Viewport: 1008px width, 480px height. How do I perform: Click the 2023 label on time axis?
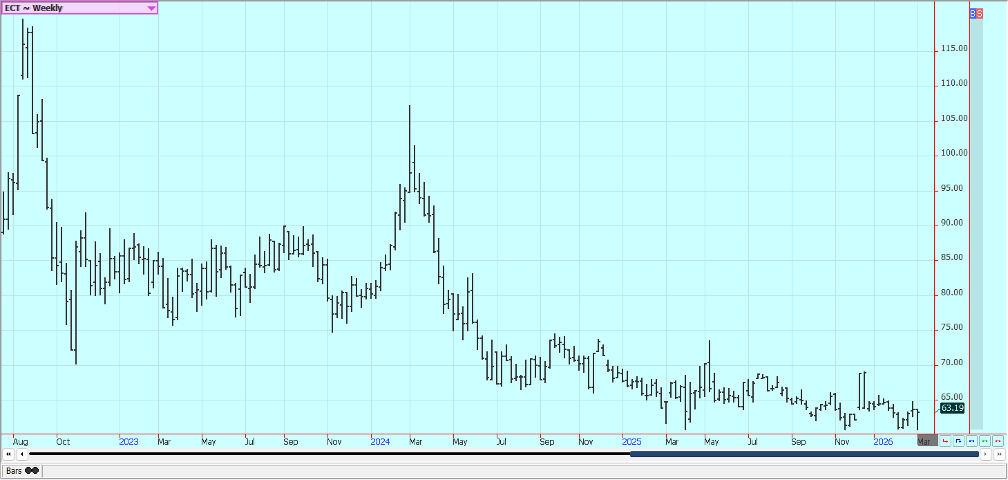[128, 441]
